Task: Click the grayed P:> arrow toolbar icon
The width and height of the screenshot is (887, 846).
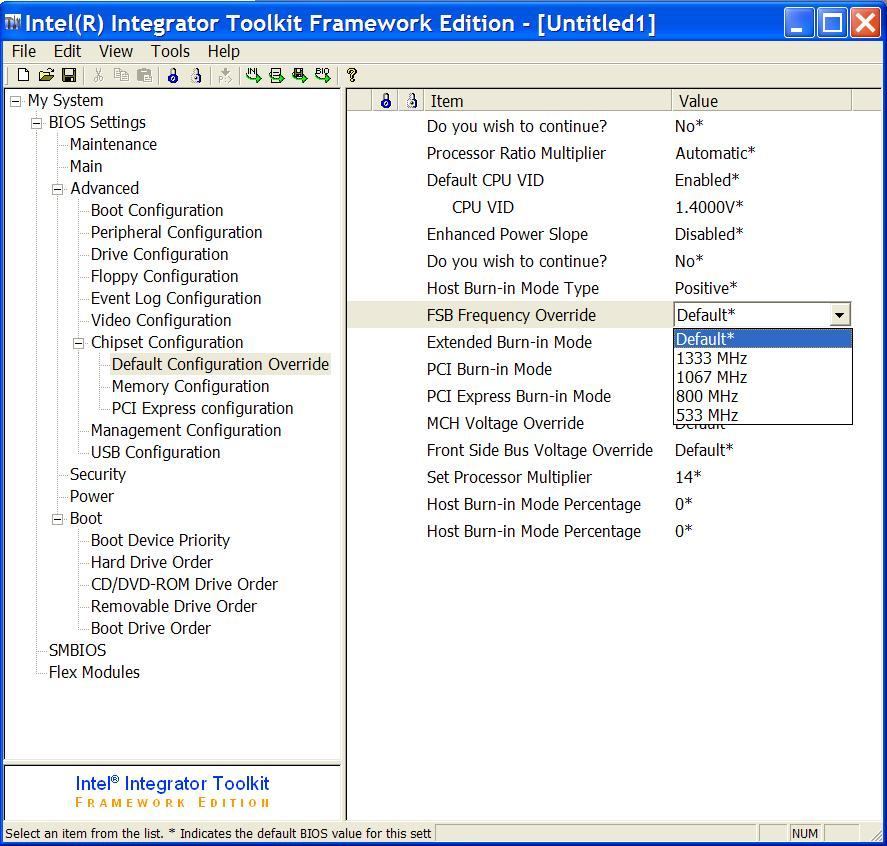Action: tap(225, 75)
